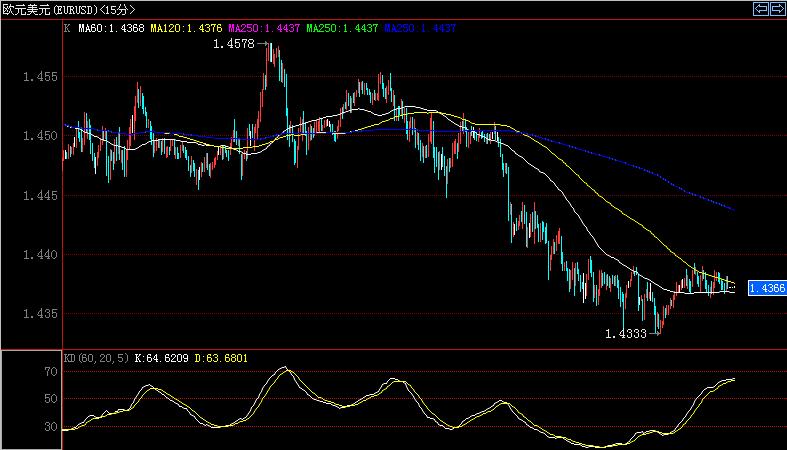Click the 50 level on KD axis

tap(51, 399)
